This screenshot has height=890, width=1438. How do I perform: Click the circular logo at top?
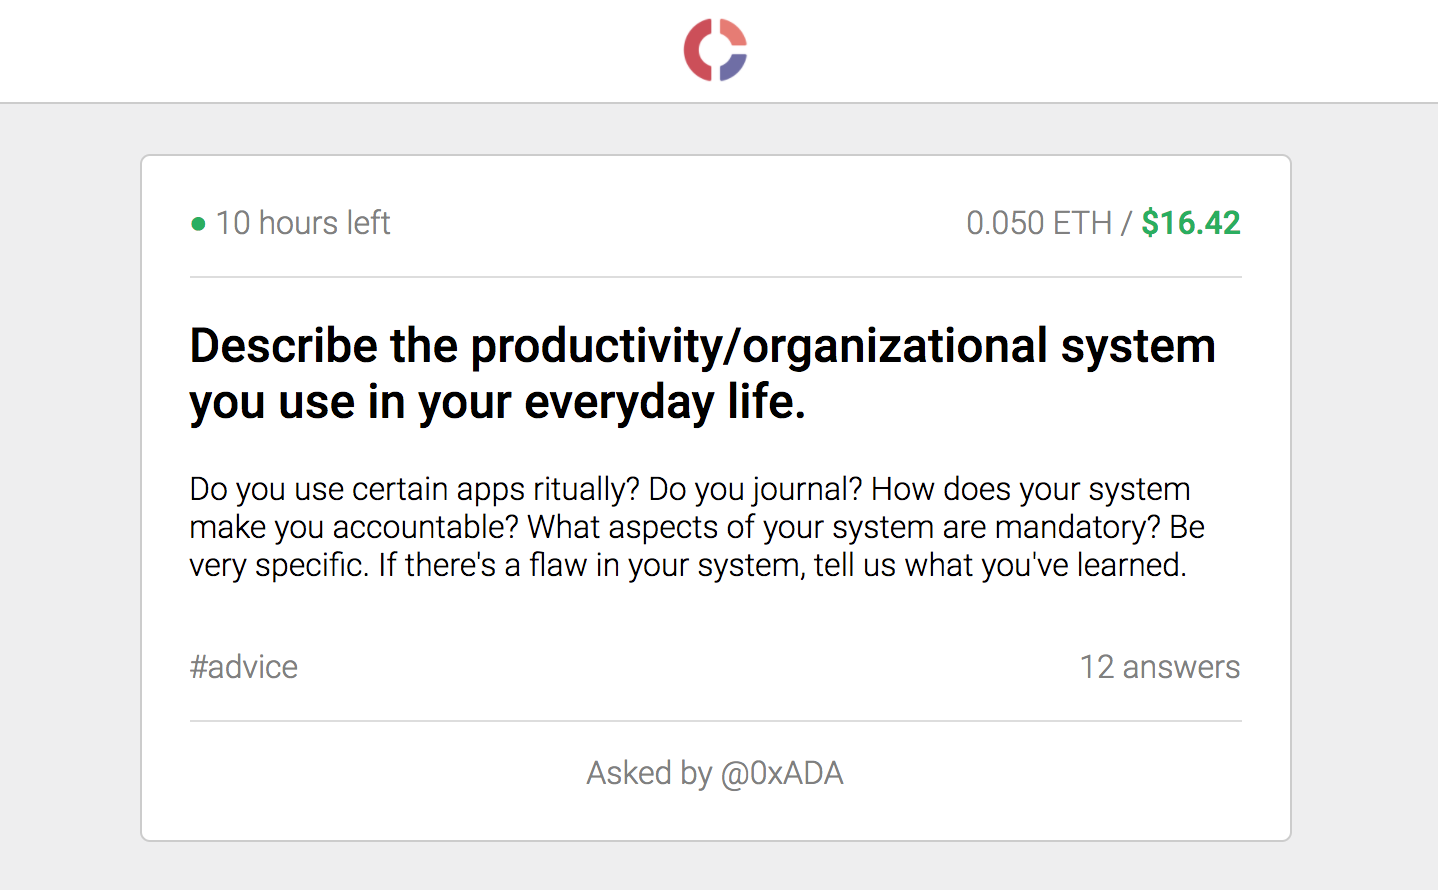715,50
